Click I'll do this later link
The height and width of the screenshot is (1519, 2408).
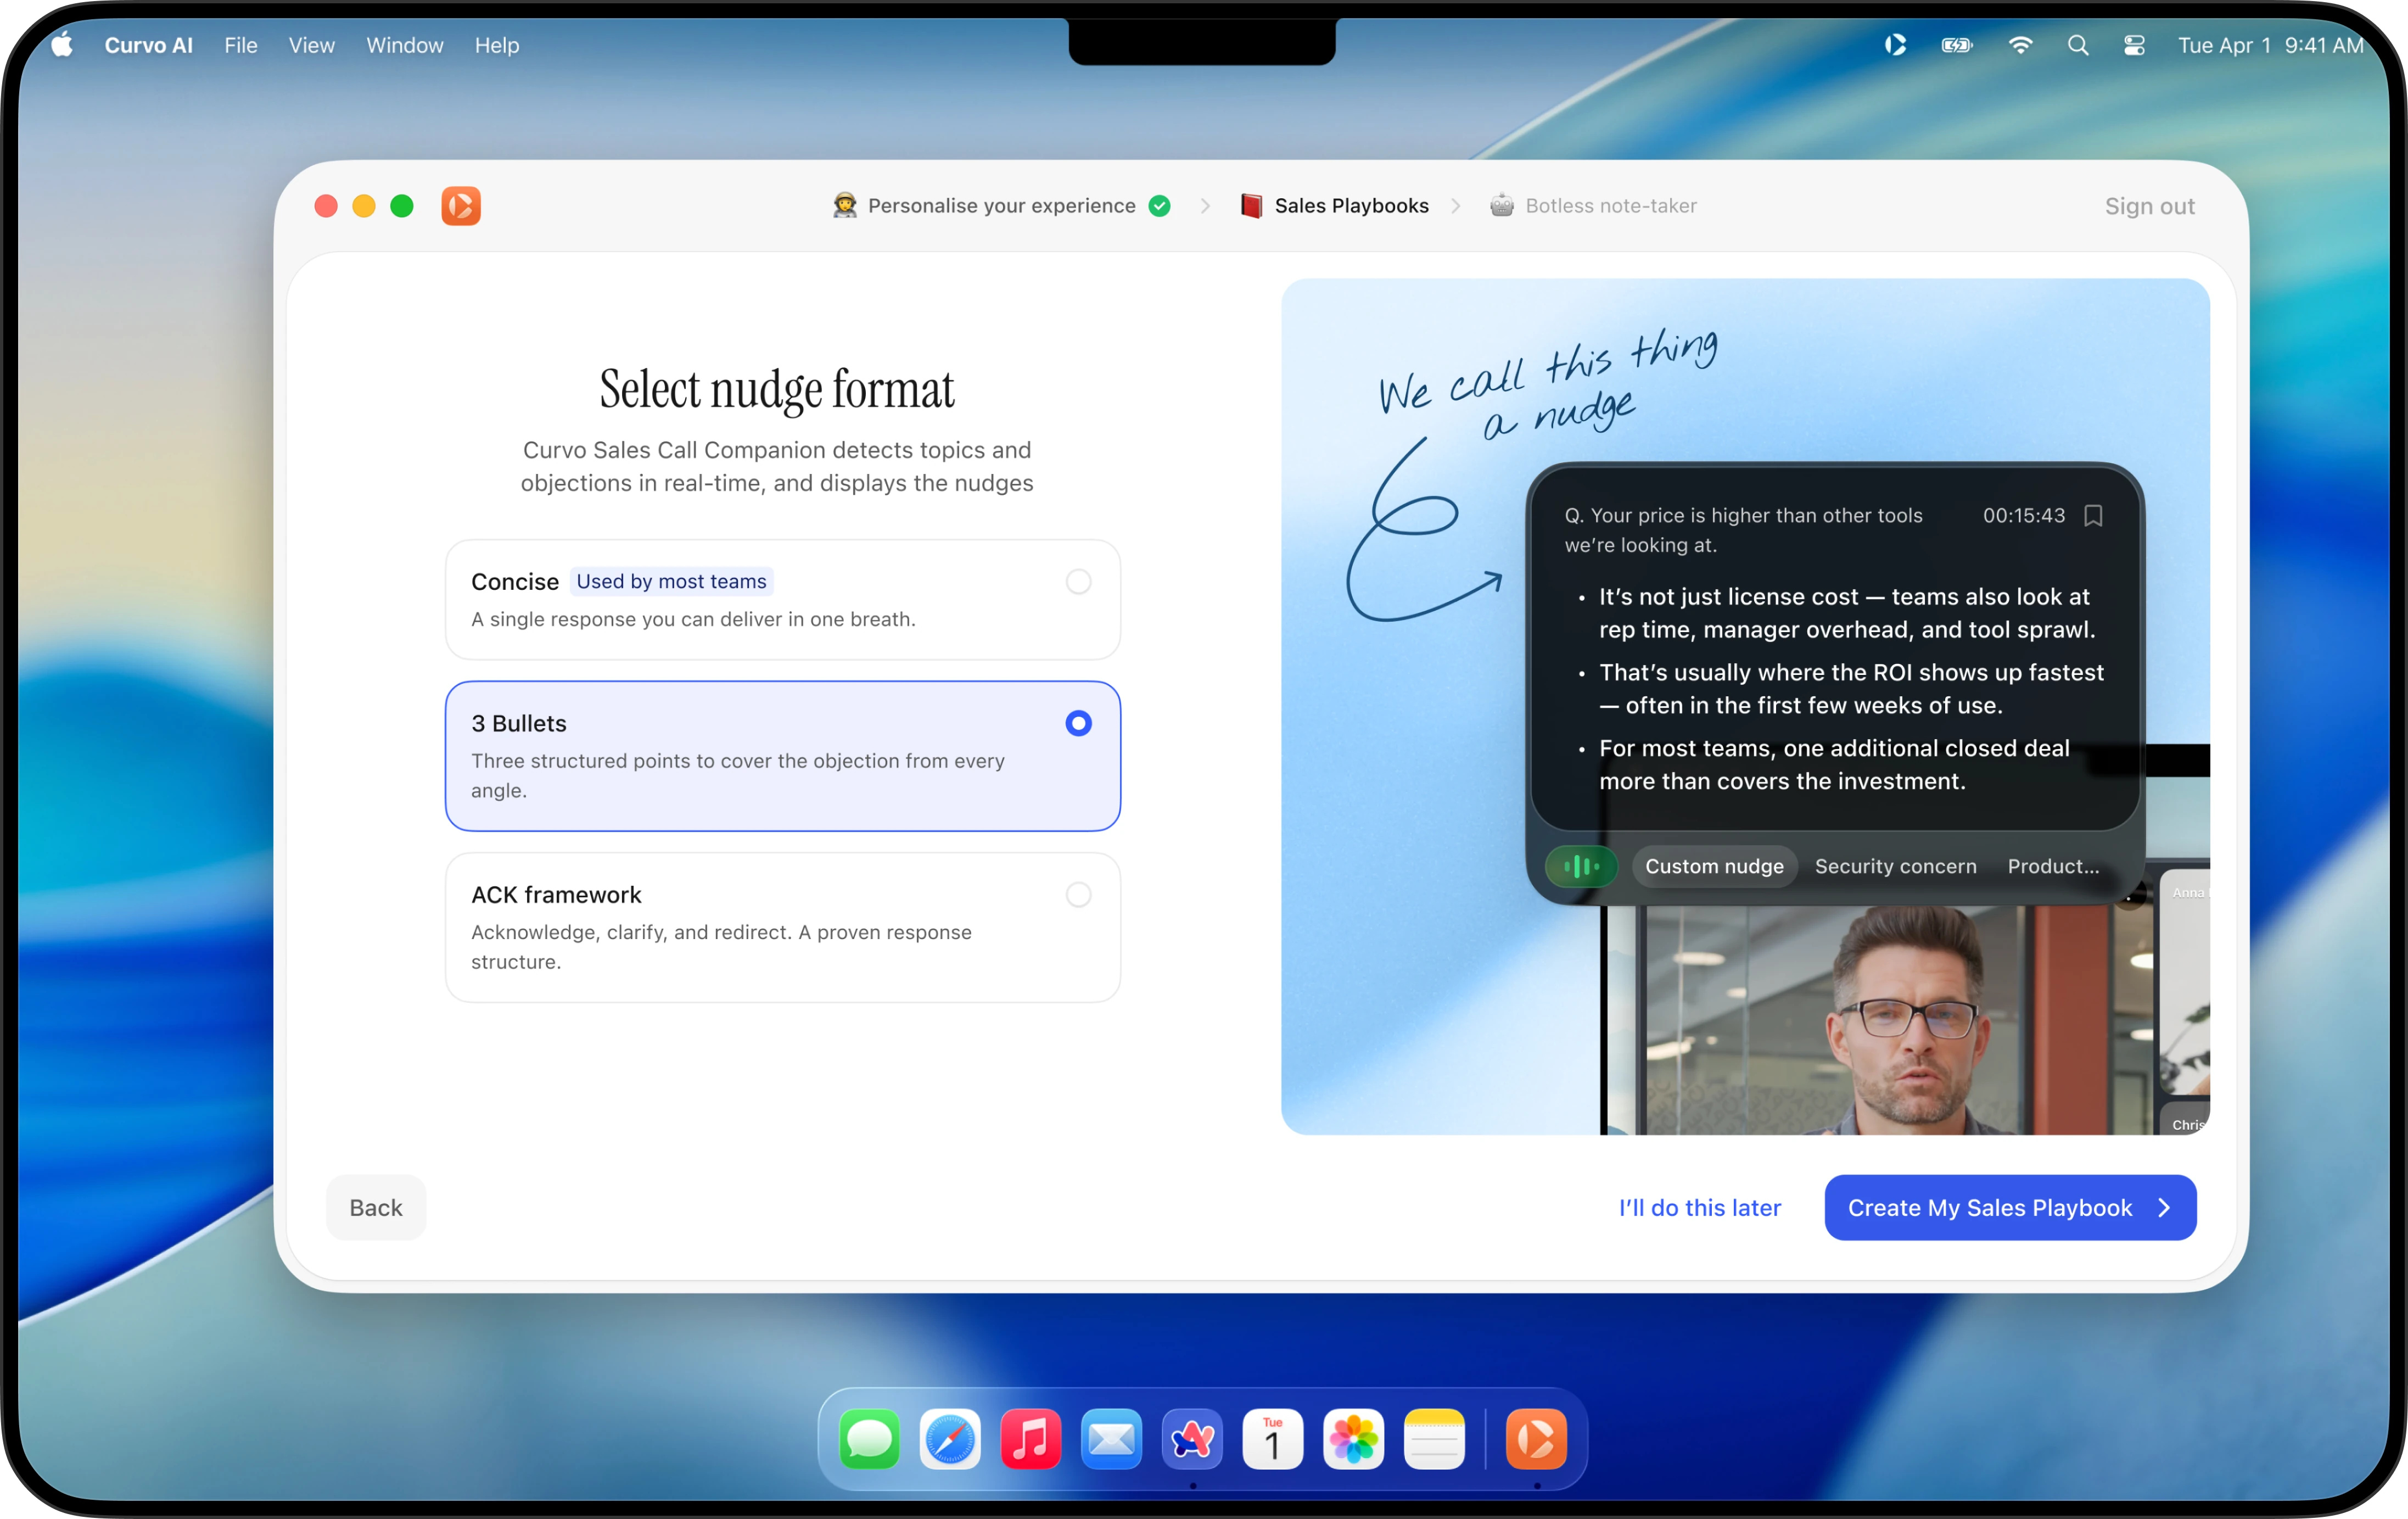pos(1700,1208)
